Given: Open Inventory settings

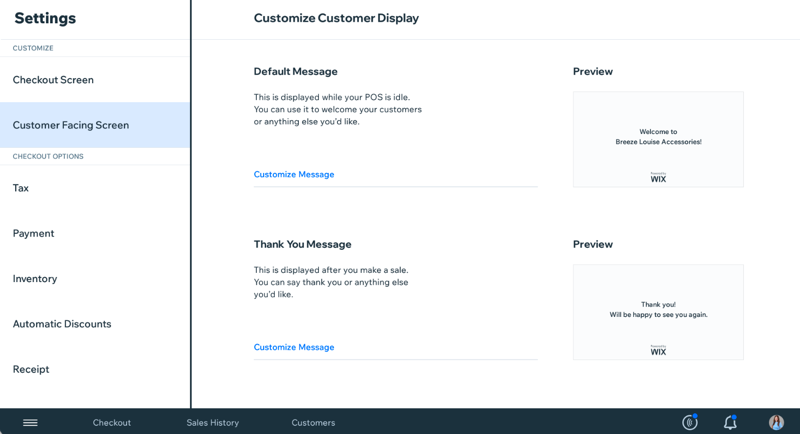Looking at the screenshot, I should [x=95, y=278].
